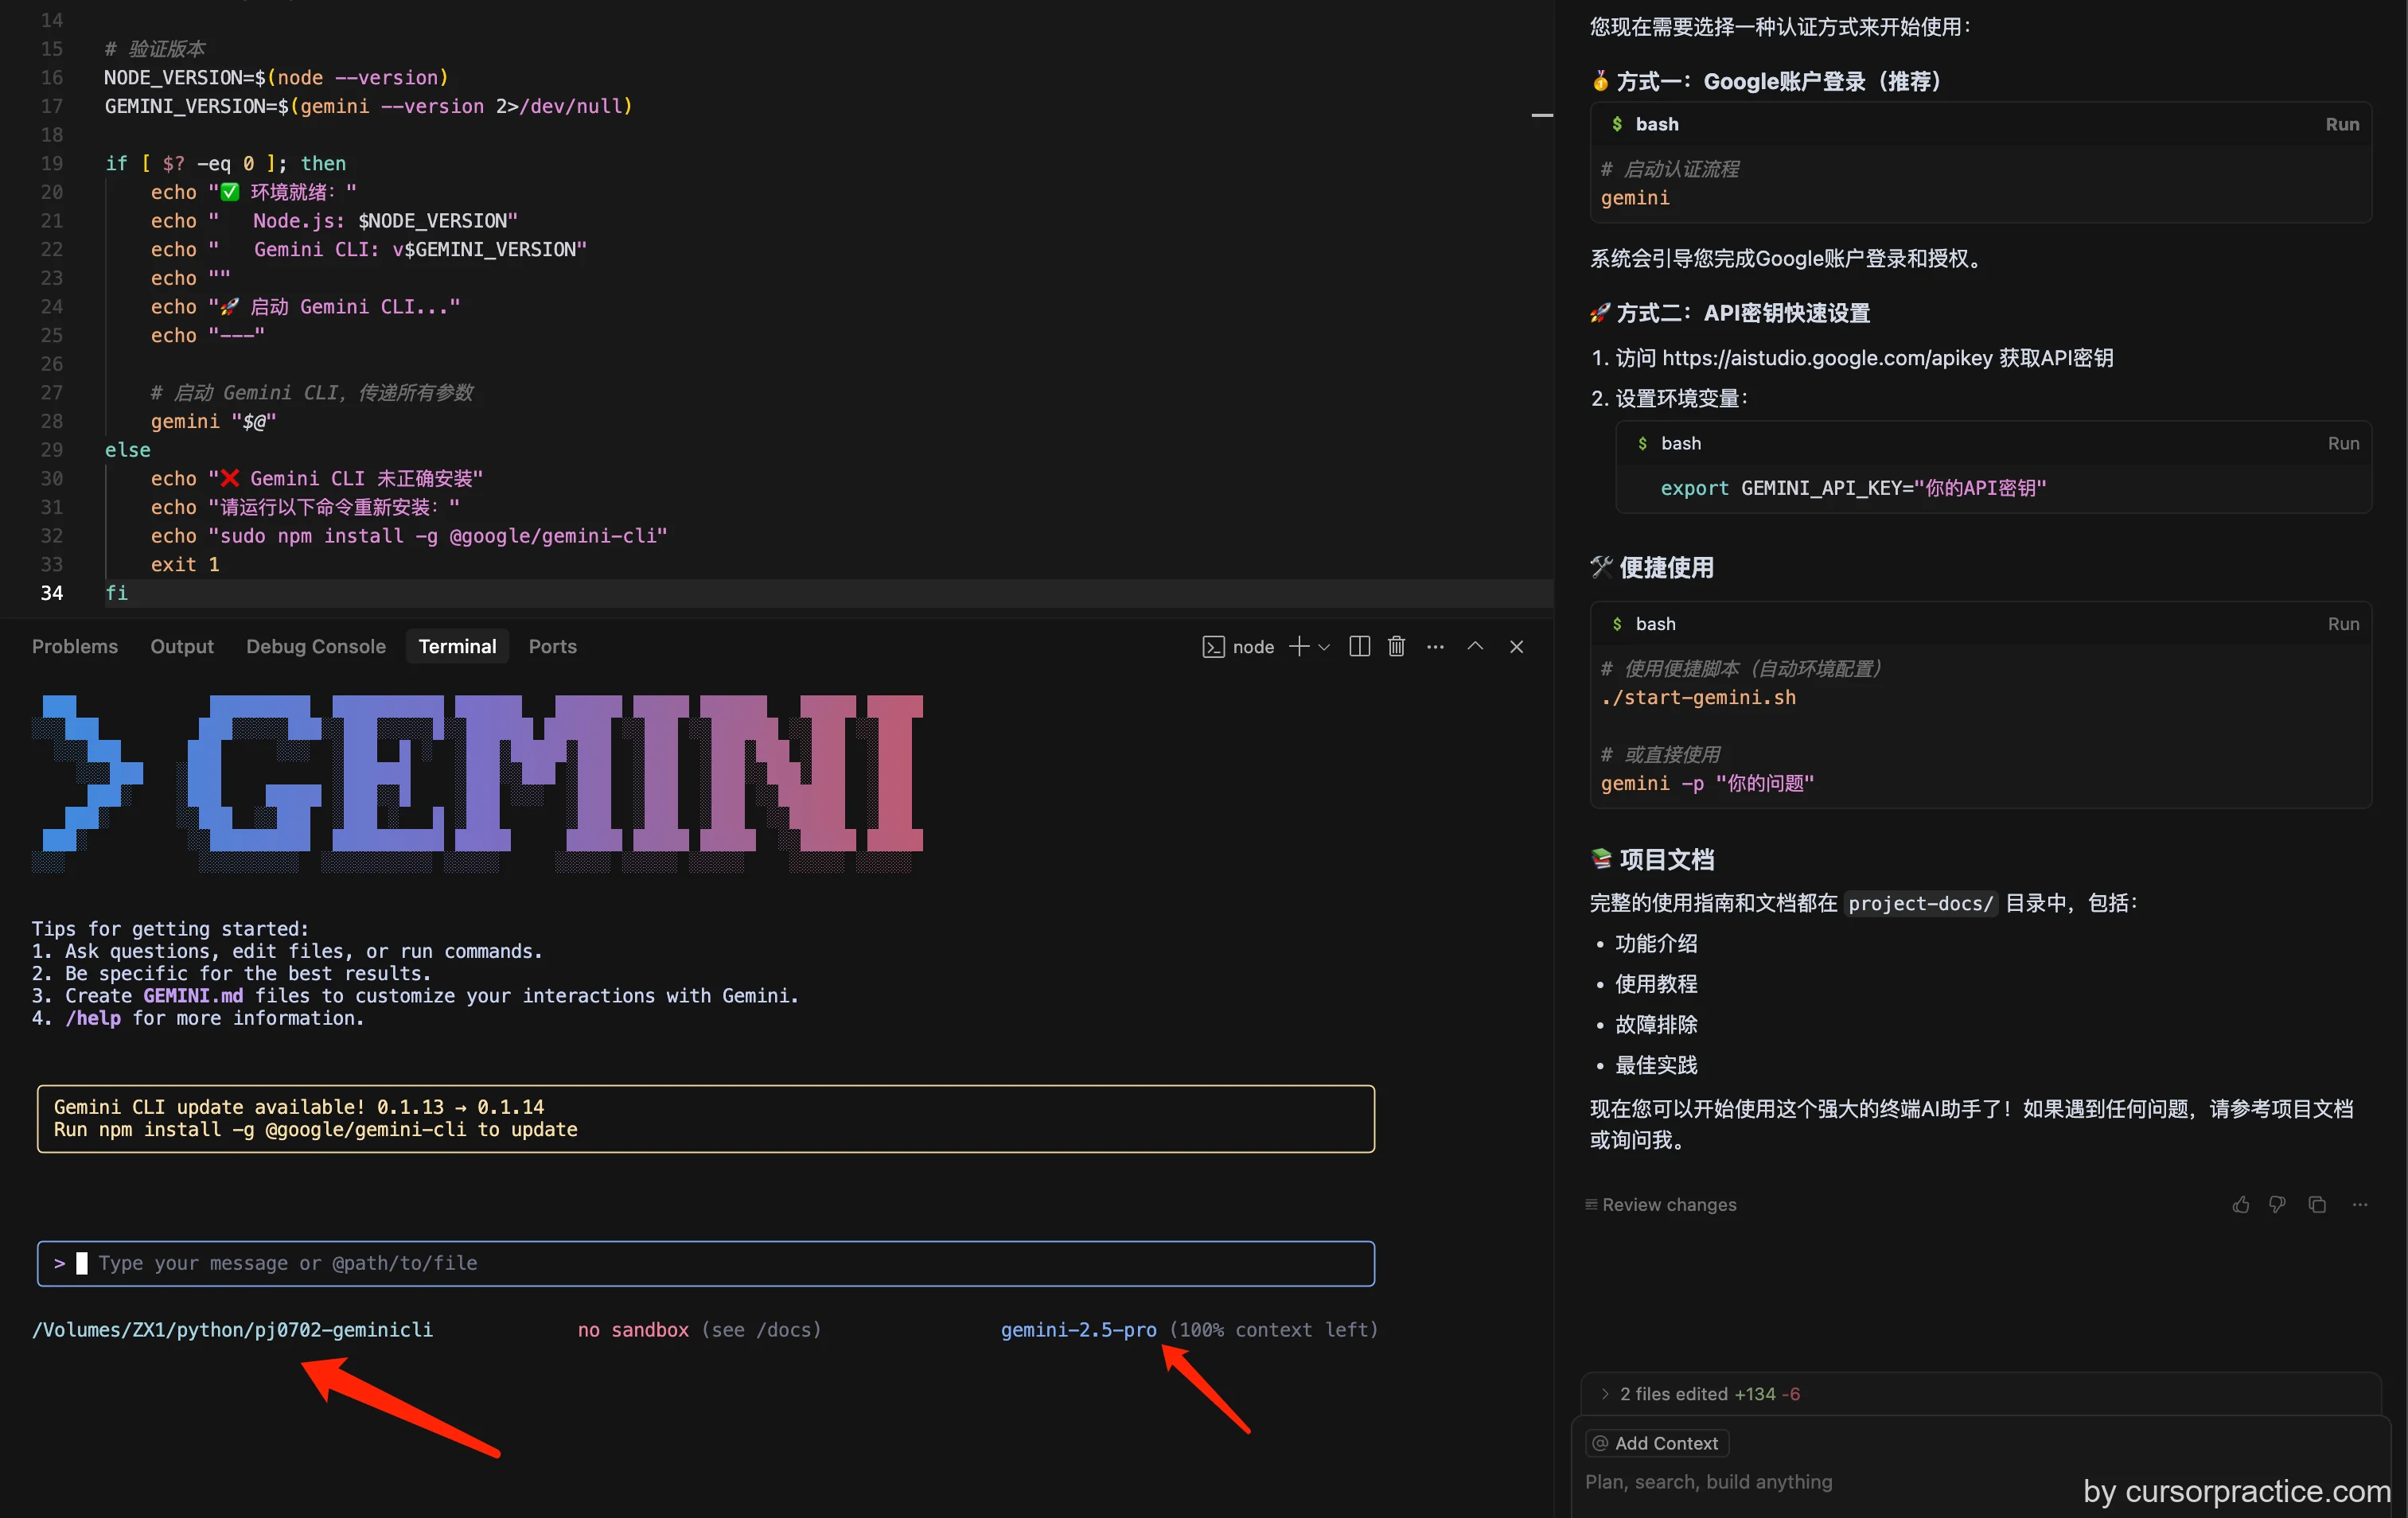
Task: Click the ./start-gemini.sh command text
Action: 1698,697
